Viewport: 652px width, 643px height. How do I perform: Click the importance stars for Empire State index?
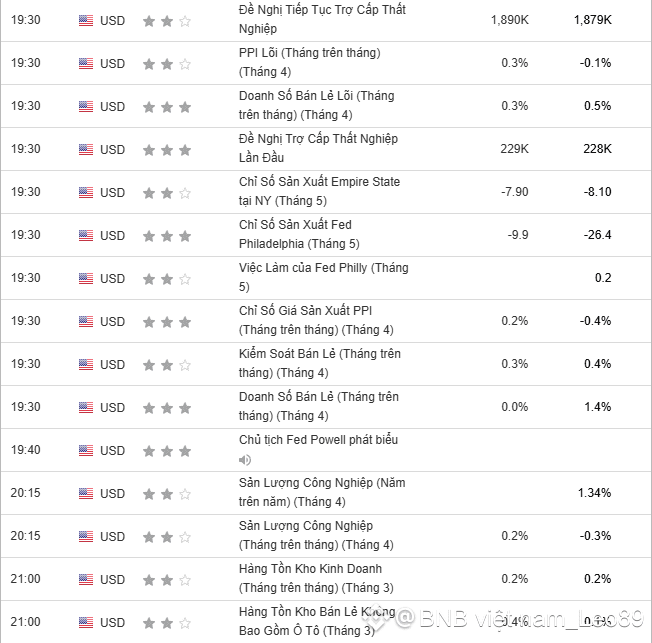(x=166, y=192)
